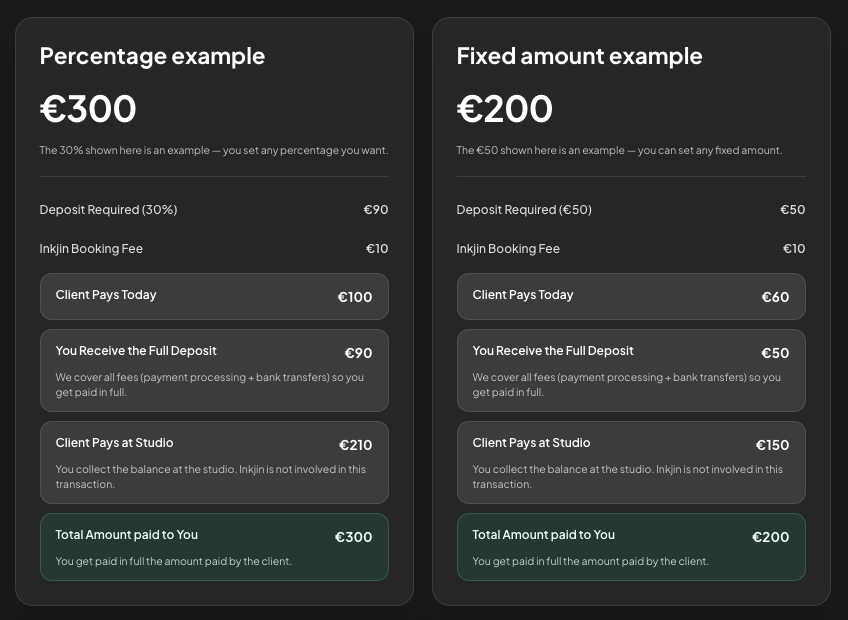Image resolution: width=848 pixels, height=620 pixels.
Task: Click the Deposit Required (€50) row
Action: tap(631, 209)
